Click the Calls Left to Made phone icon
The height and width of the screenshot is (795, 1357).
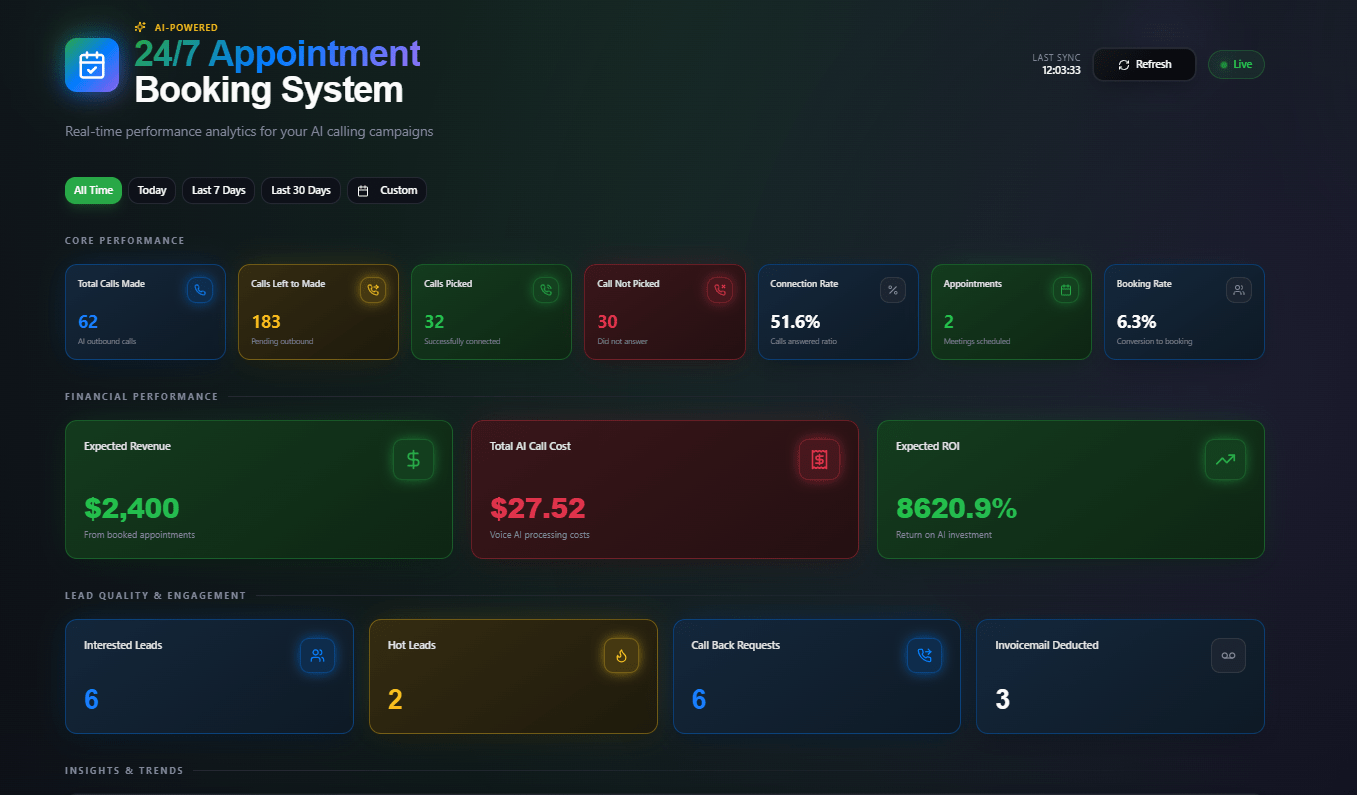coord(373,290)
